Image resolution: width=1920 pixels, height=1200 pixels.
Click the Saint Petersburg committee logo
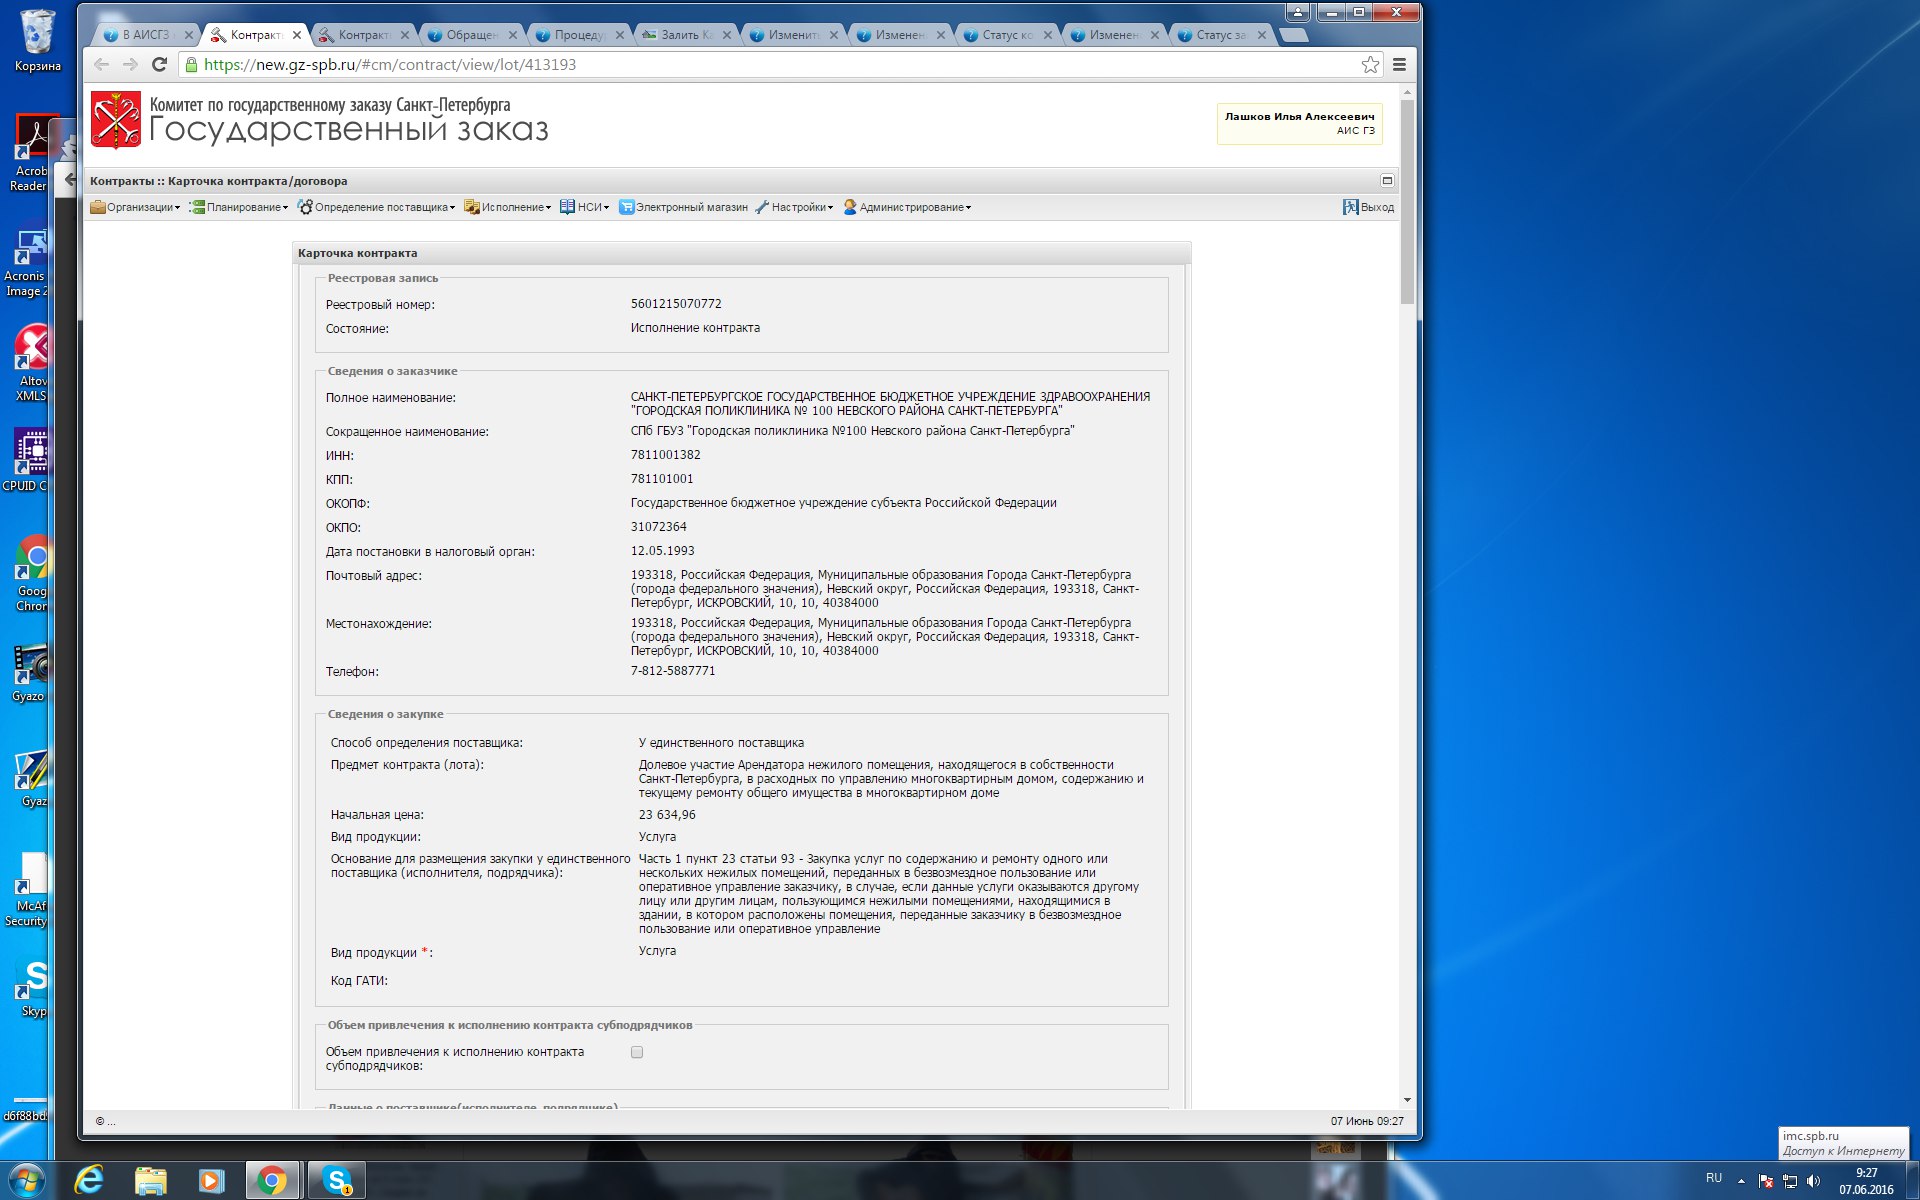[116, 120]
